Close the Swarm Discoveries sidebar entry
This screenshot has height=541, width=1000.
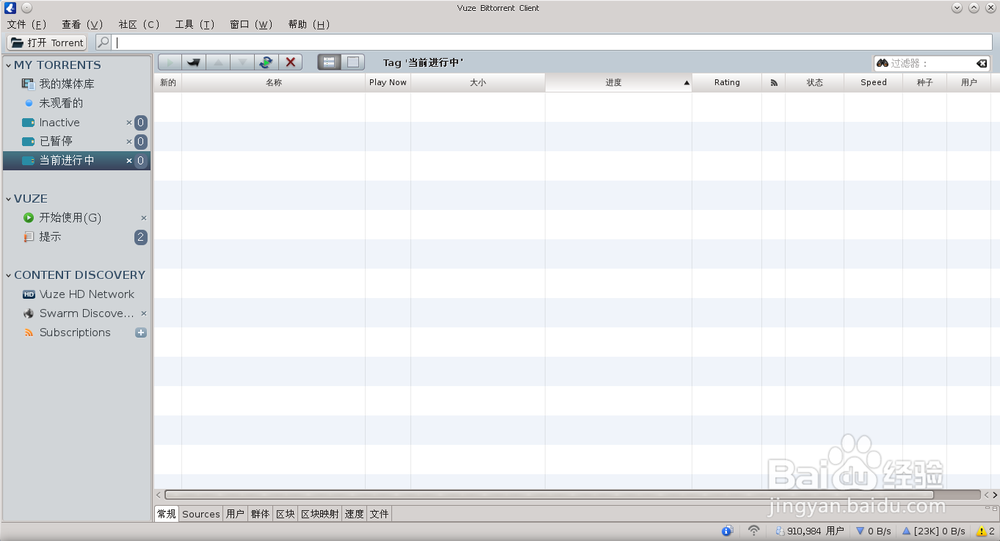143,314
